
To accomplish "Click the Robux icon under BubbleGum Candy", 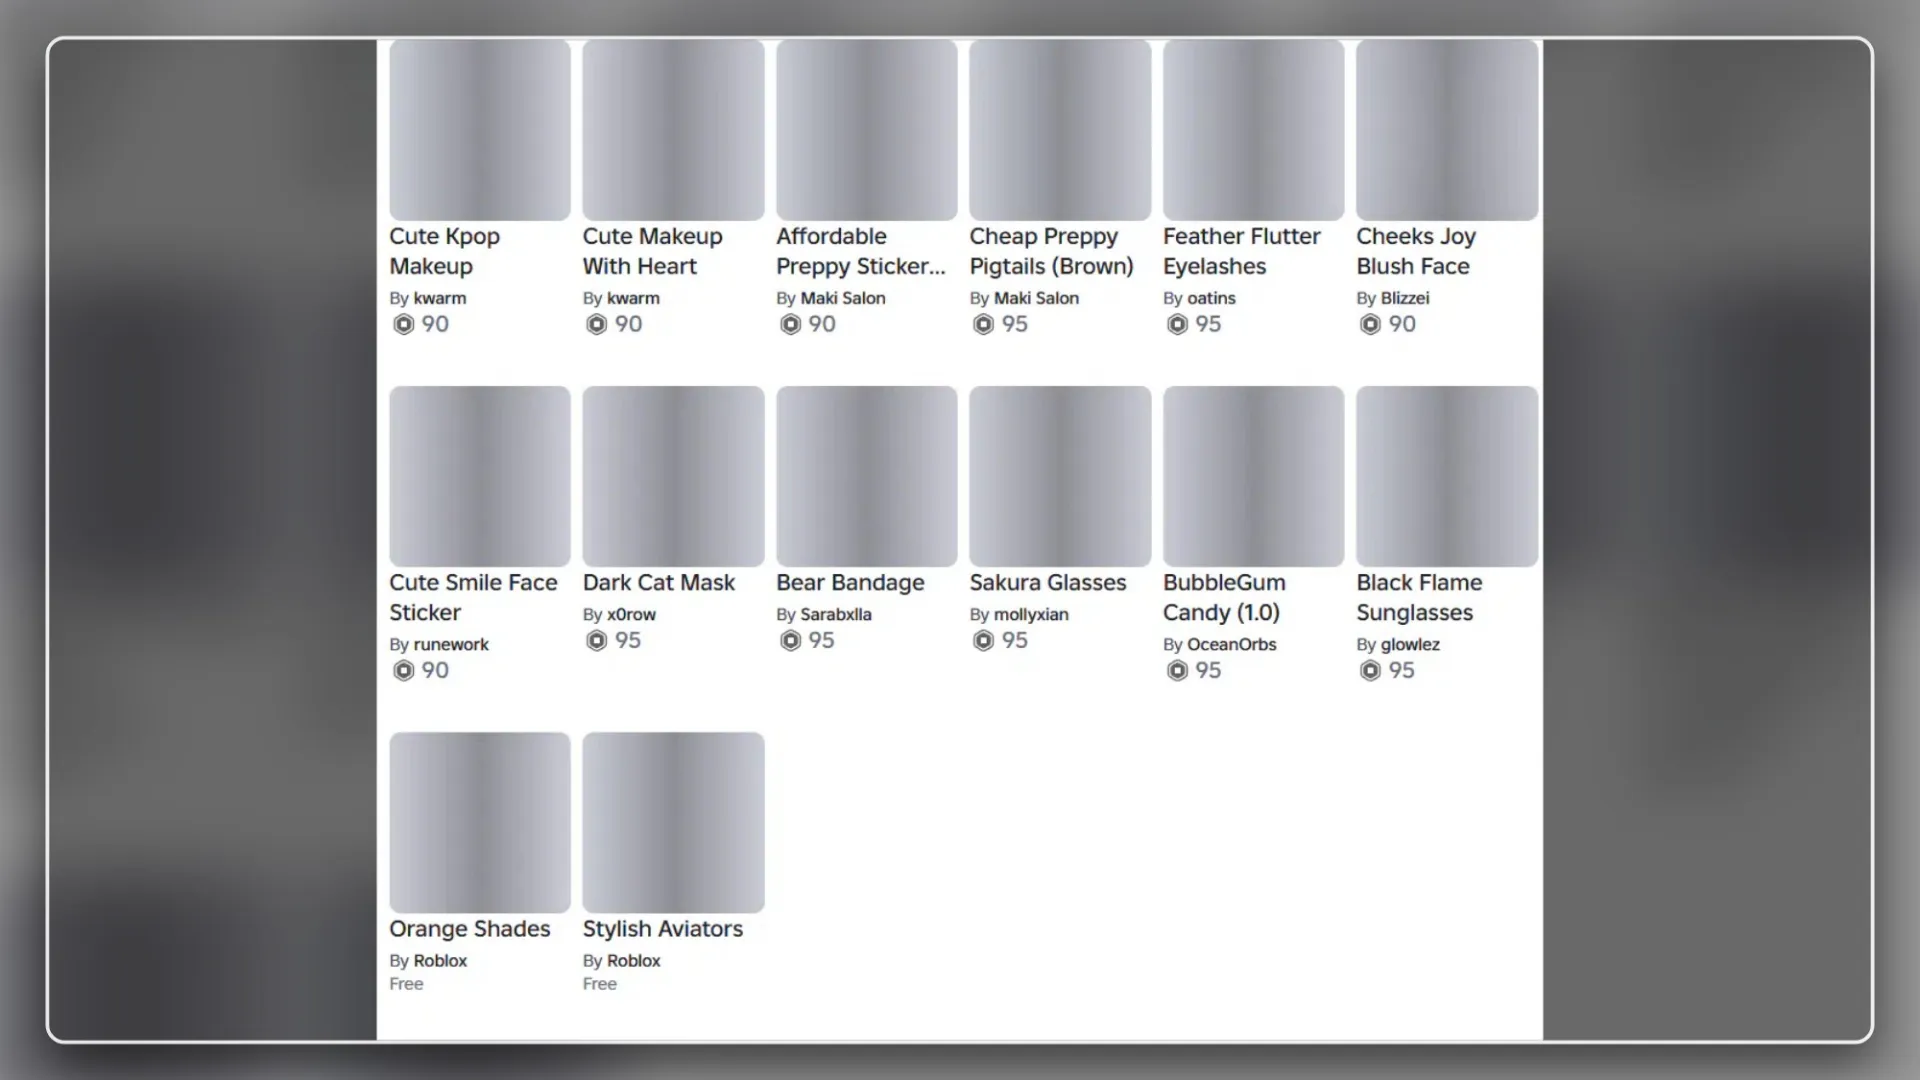I will pos(1177,670).
